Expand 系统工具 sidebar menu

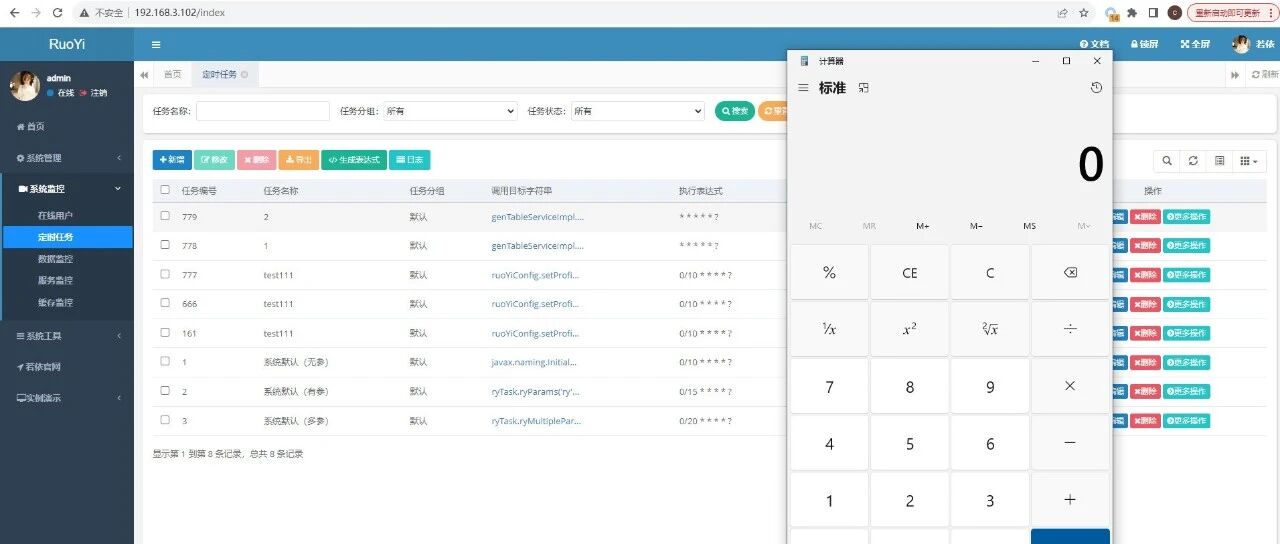pos(66,336)
